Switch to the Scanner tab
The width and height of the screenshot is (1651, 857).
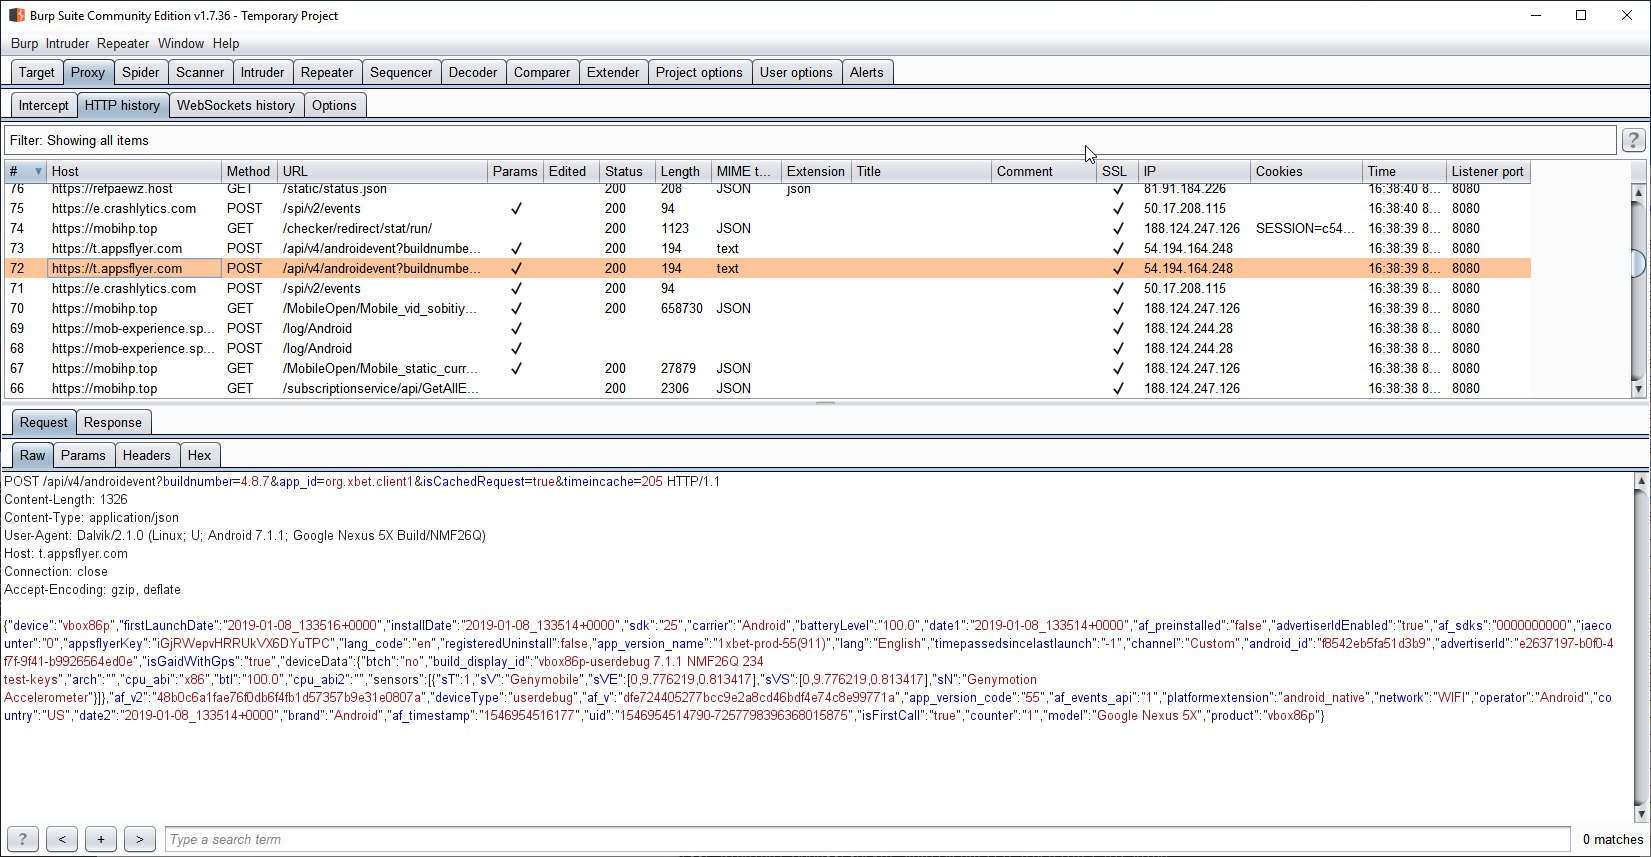200,72
